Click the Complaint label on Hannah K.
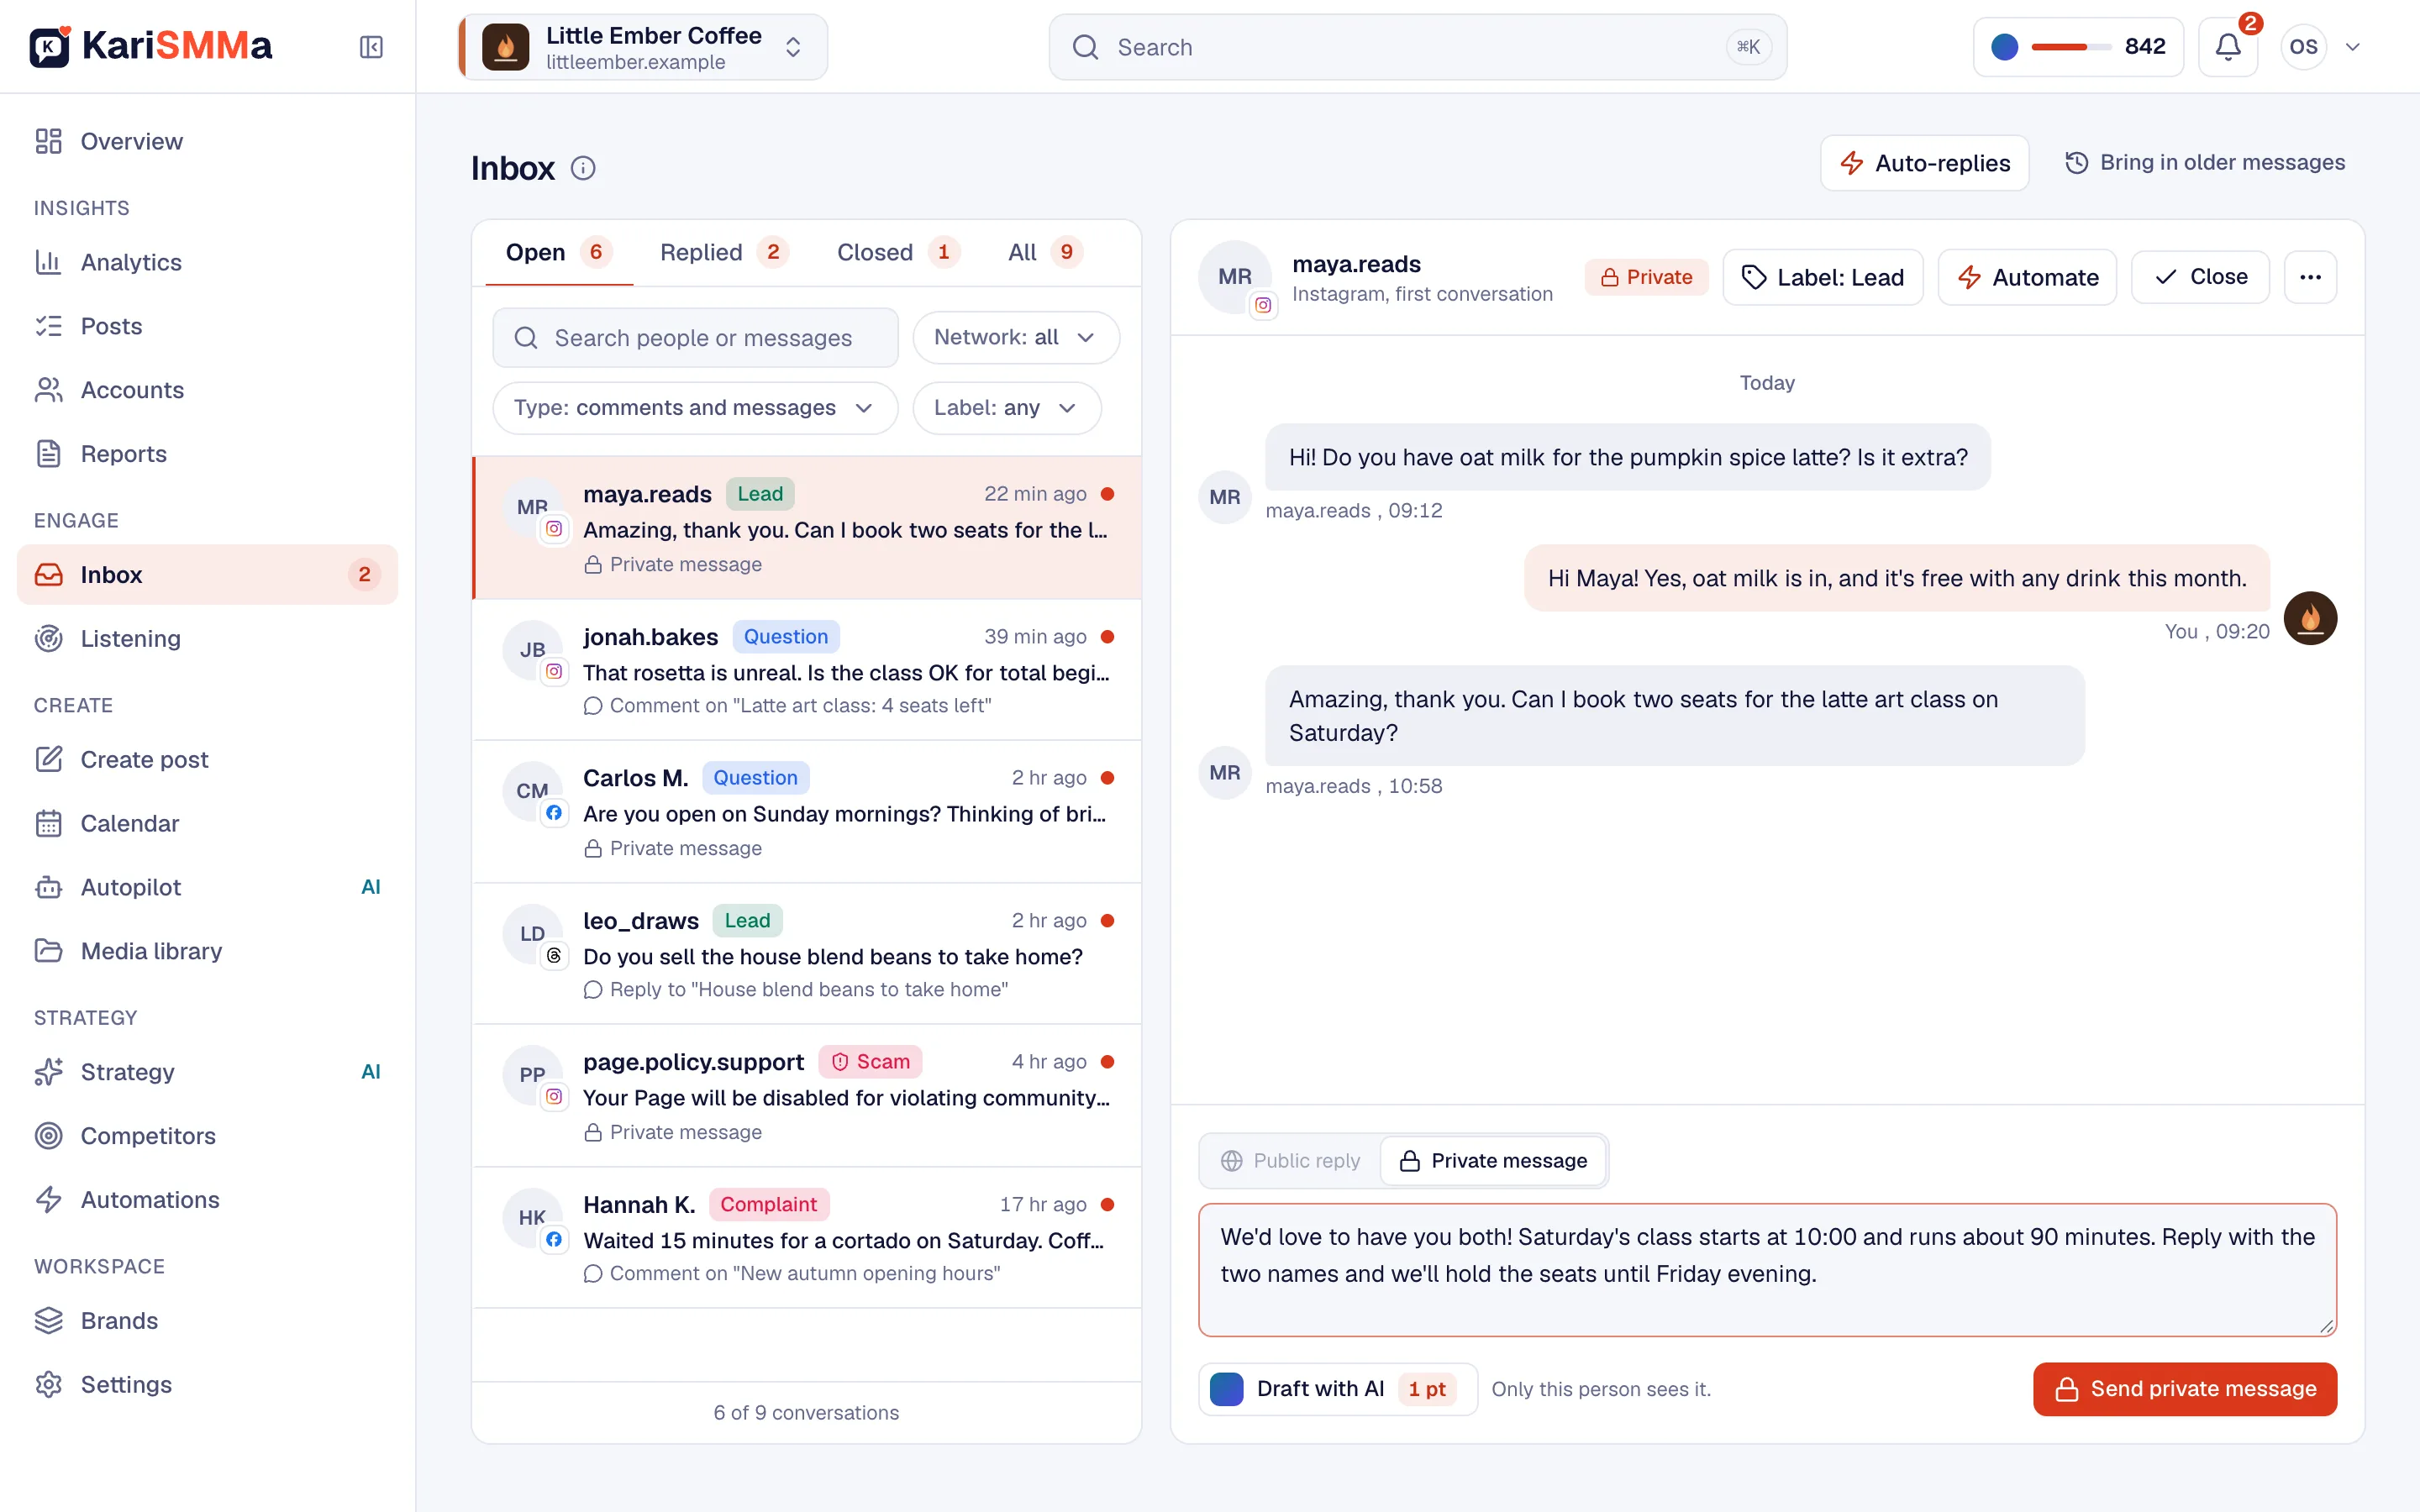The width and height of the screenshot is (2420, 1512). coord(768,1204)
